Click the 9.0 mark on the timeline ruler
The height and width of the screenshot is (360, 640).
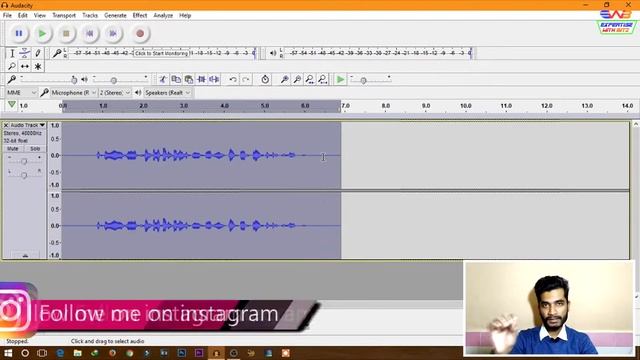426,106
